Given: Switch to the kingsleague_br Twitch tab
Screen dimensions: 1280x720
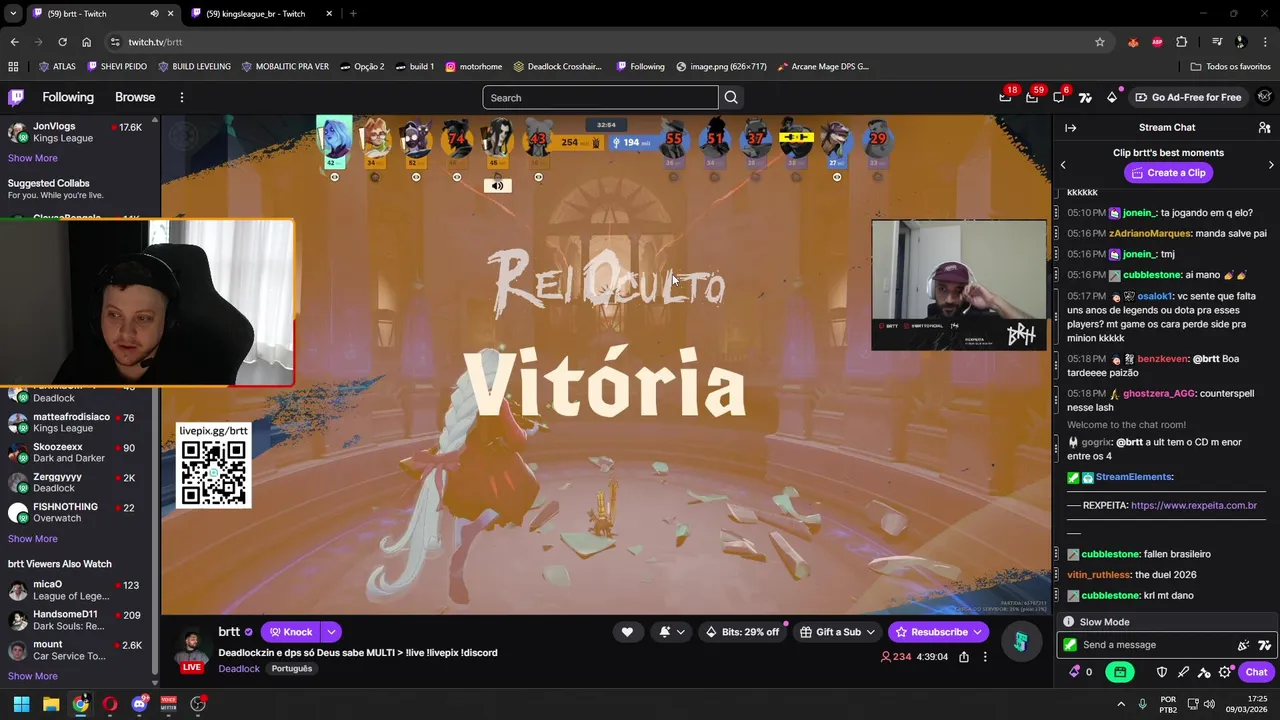Looking at the screenshot, I should [x=255, y=14].
